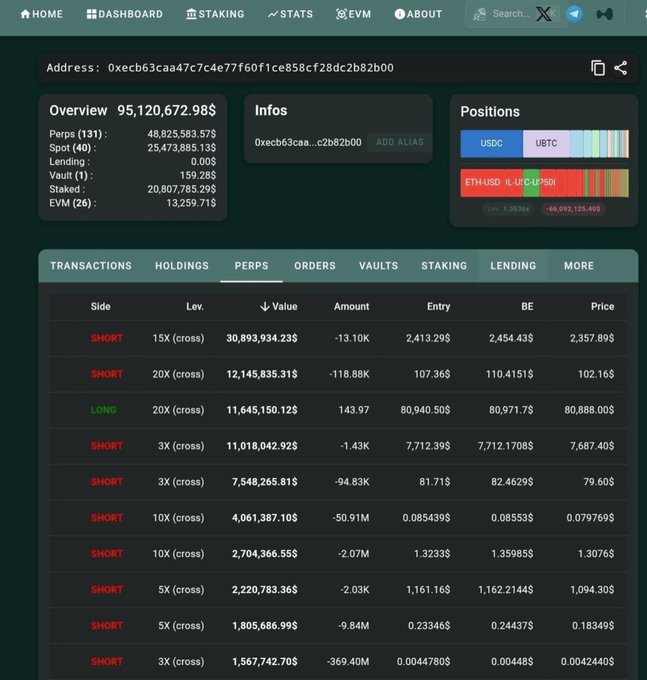Open the STATS nav item
This screenshot has height=680, width=647.
coord(290,14)
